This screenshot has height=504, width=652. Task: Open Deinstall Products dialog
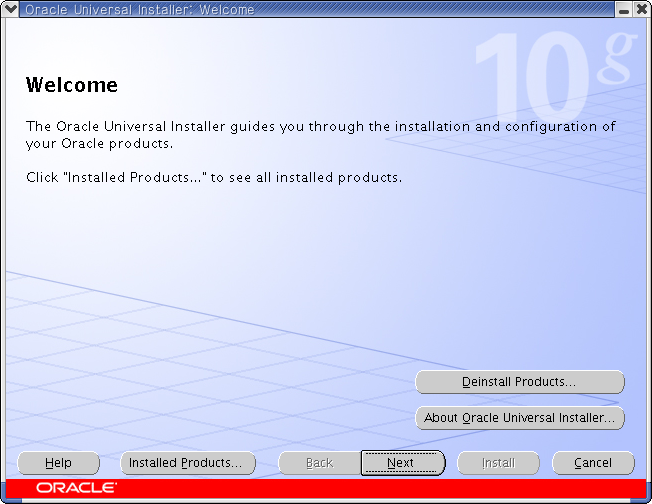click(520, 382)
